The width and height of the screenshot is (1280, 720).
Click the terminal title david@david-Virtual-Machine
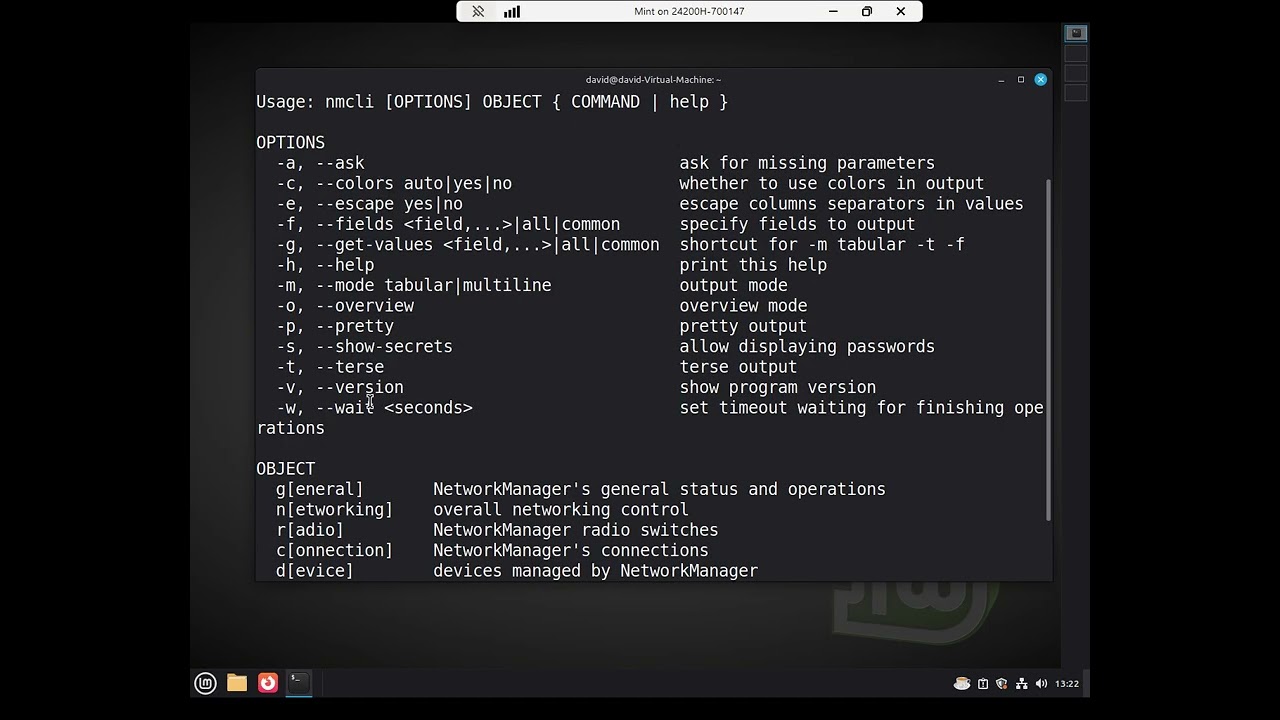[653, 80]
